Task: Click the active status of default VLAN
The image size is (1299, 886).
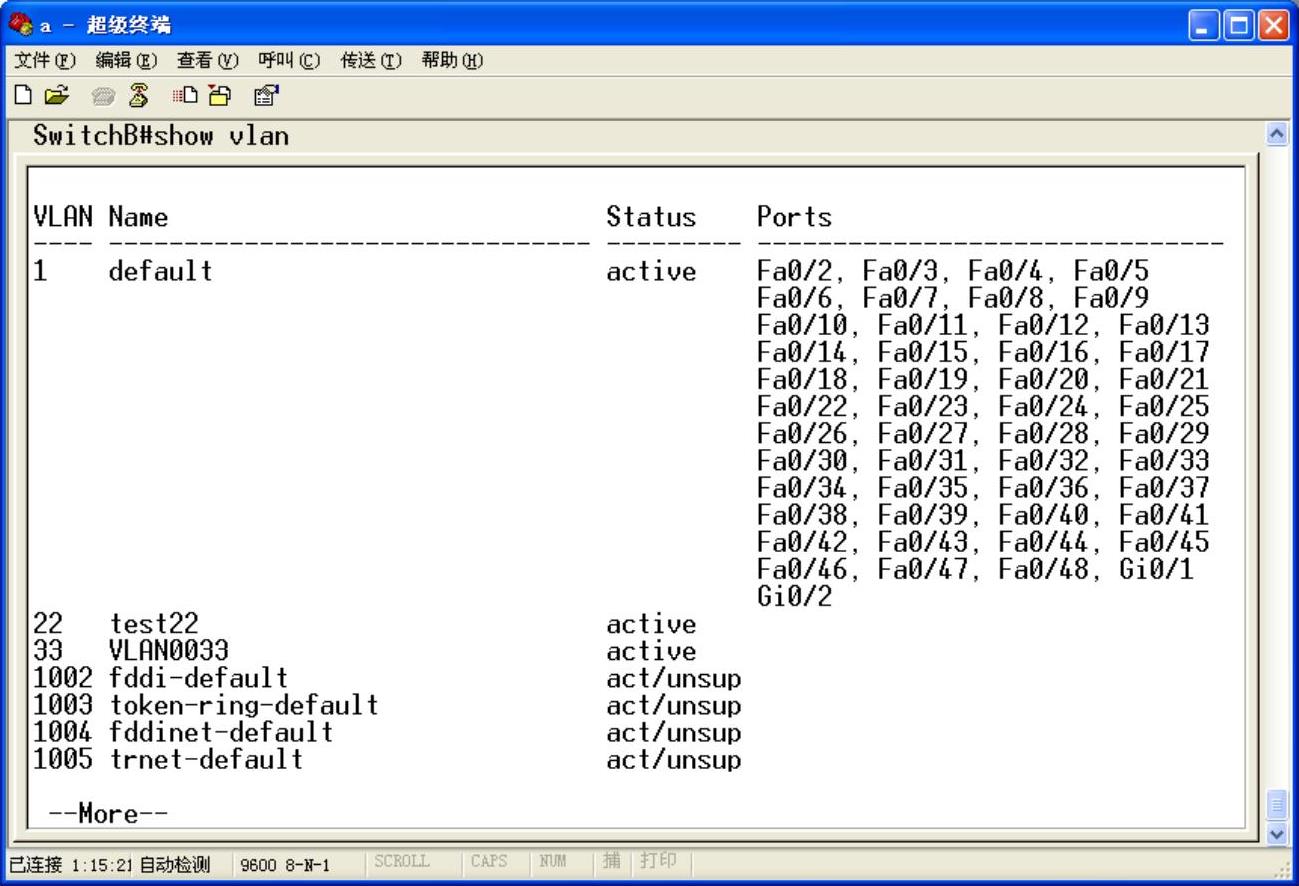Action: [x=651, y=271]
